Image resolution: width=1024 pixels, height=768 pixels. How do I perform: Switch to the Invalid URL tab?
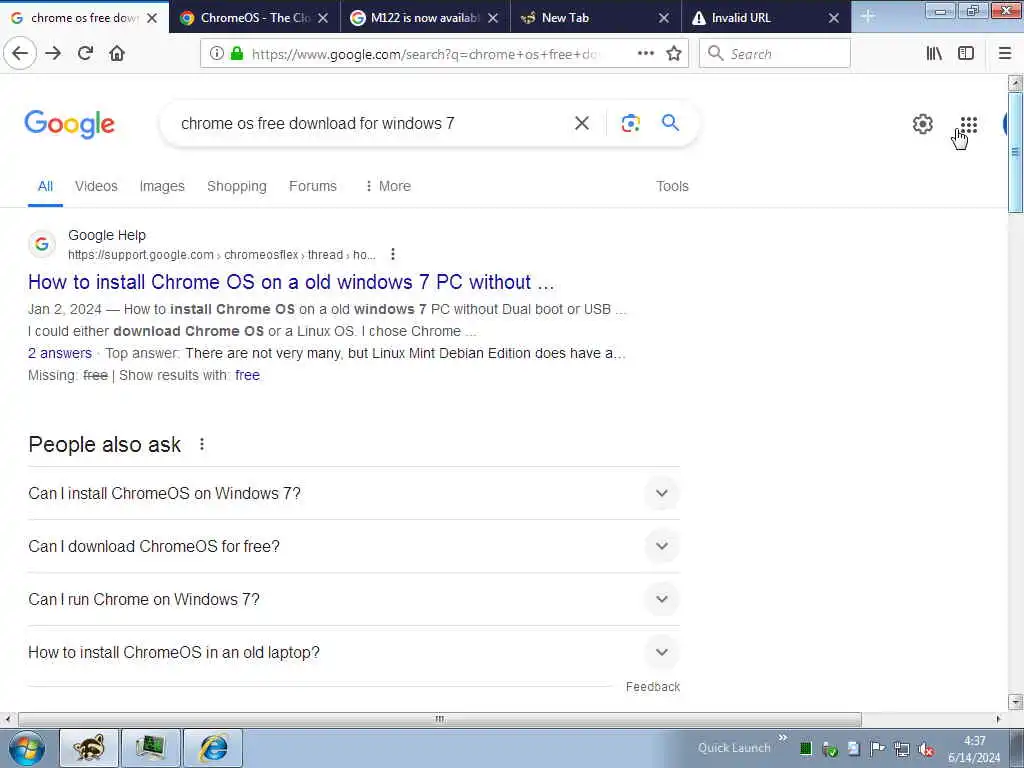click(x=764, y=18)
